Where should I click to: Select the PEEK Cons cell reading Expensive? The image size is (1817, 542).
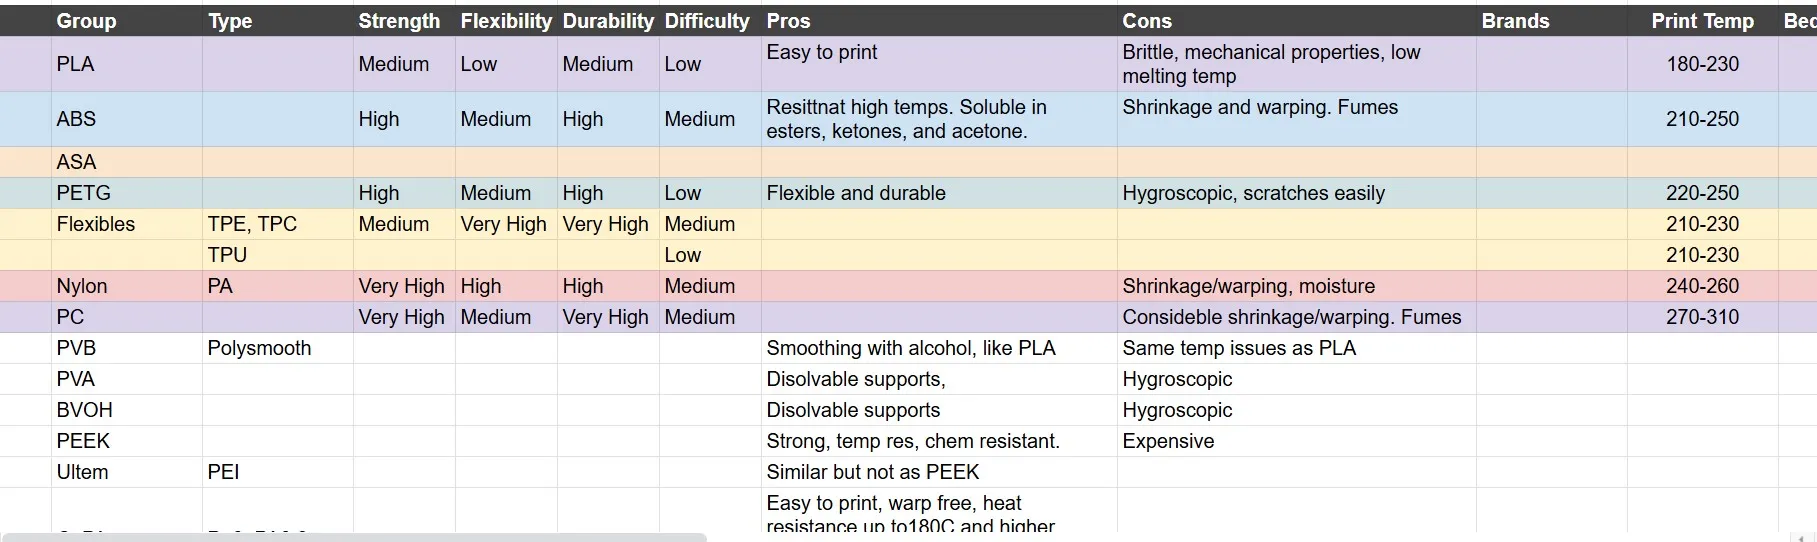[1297, 442]
